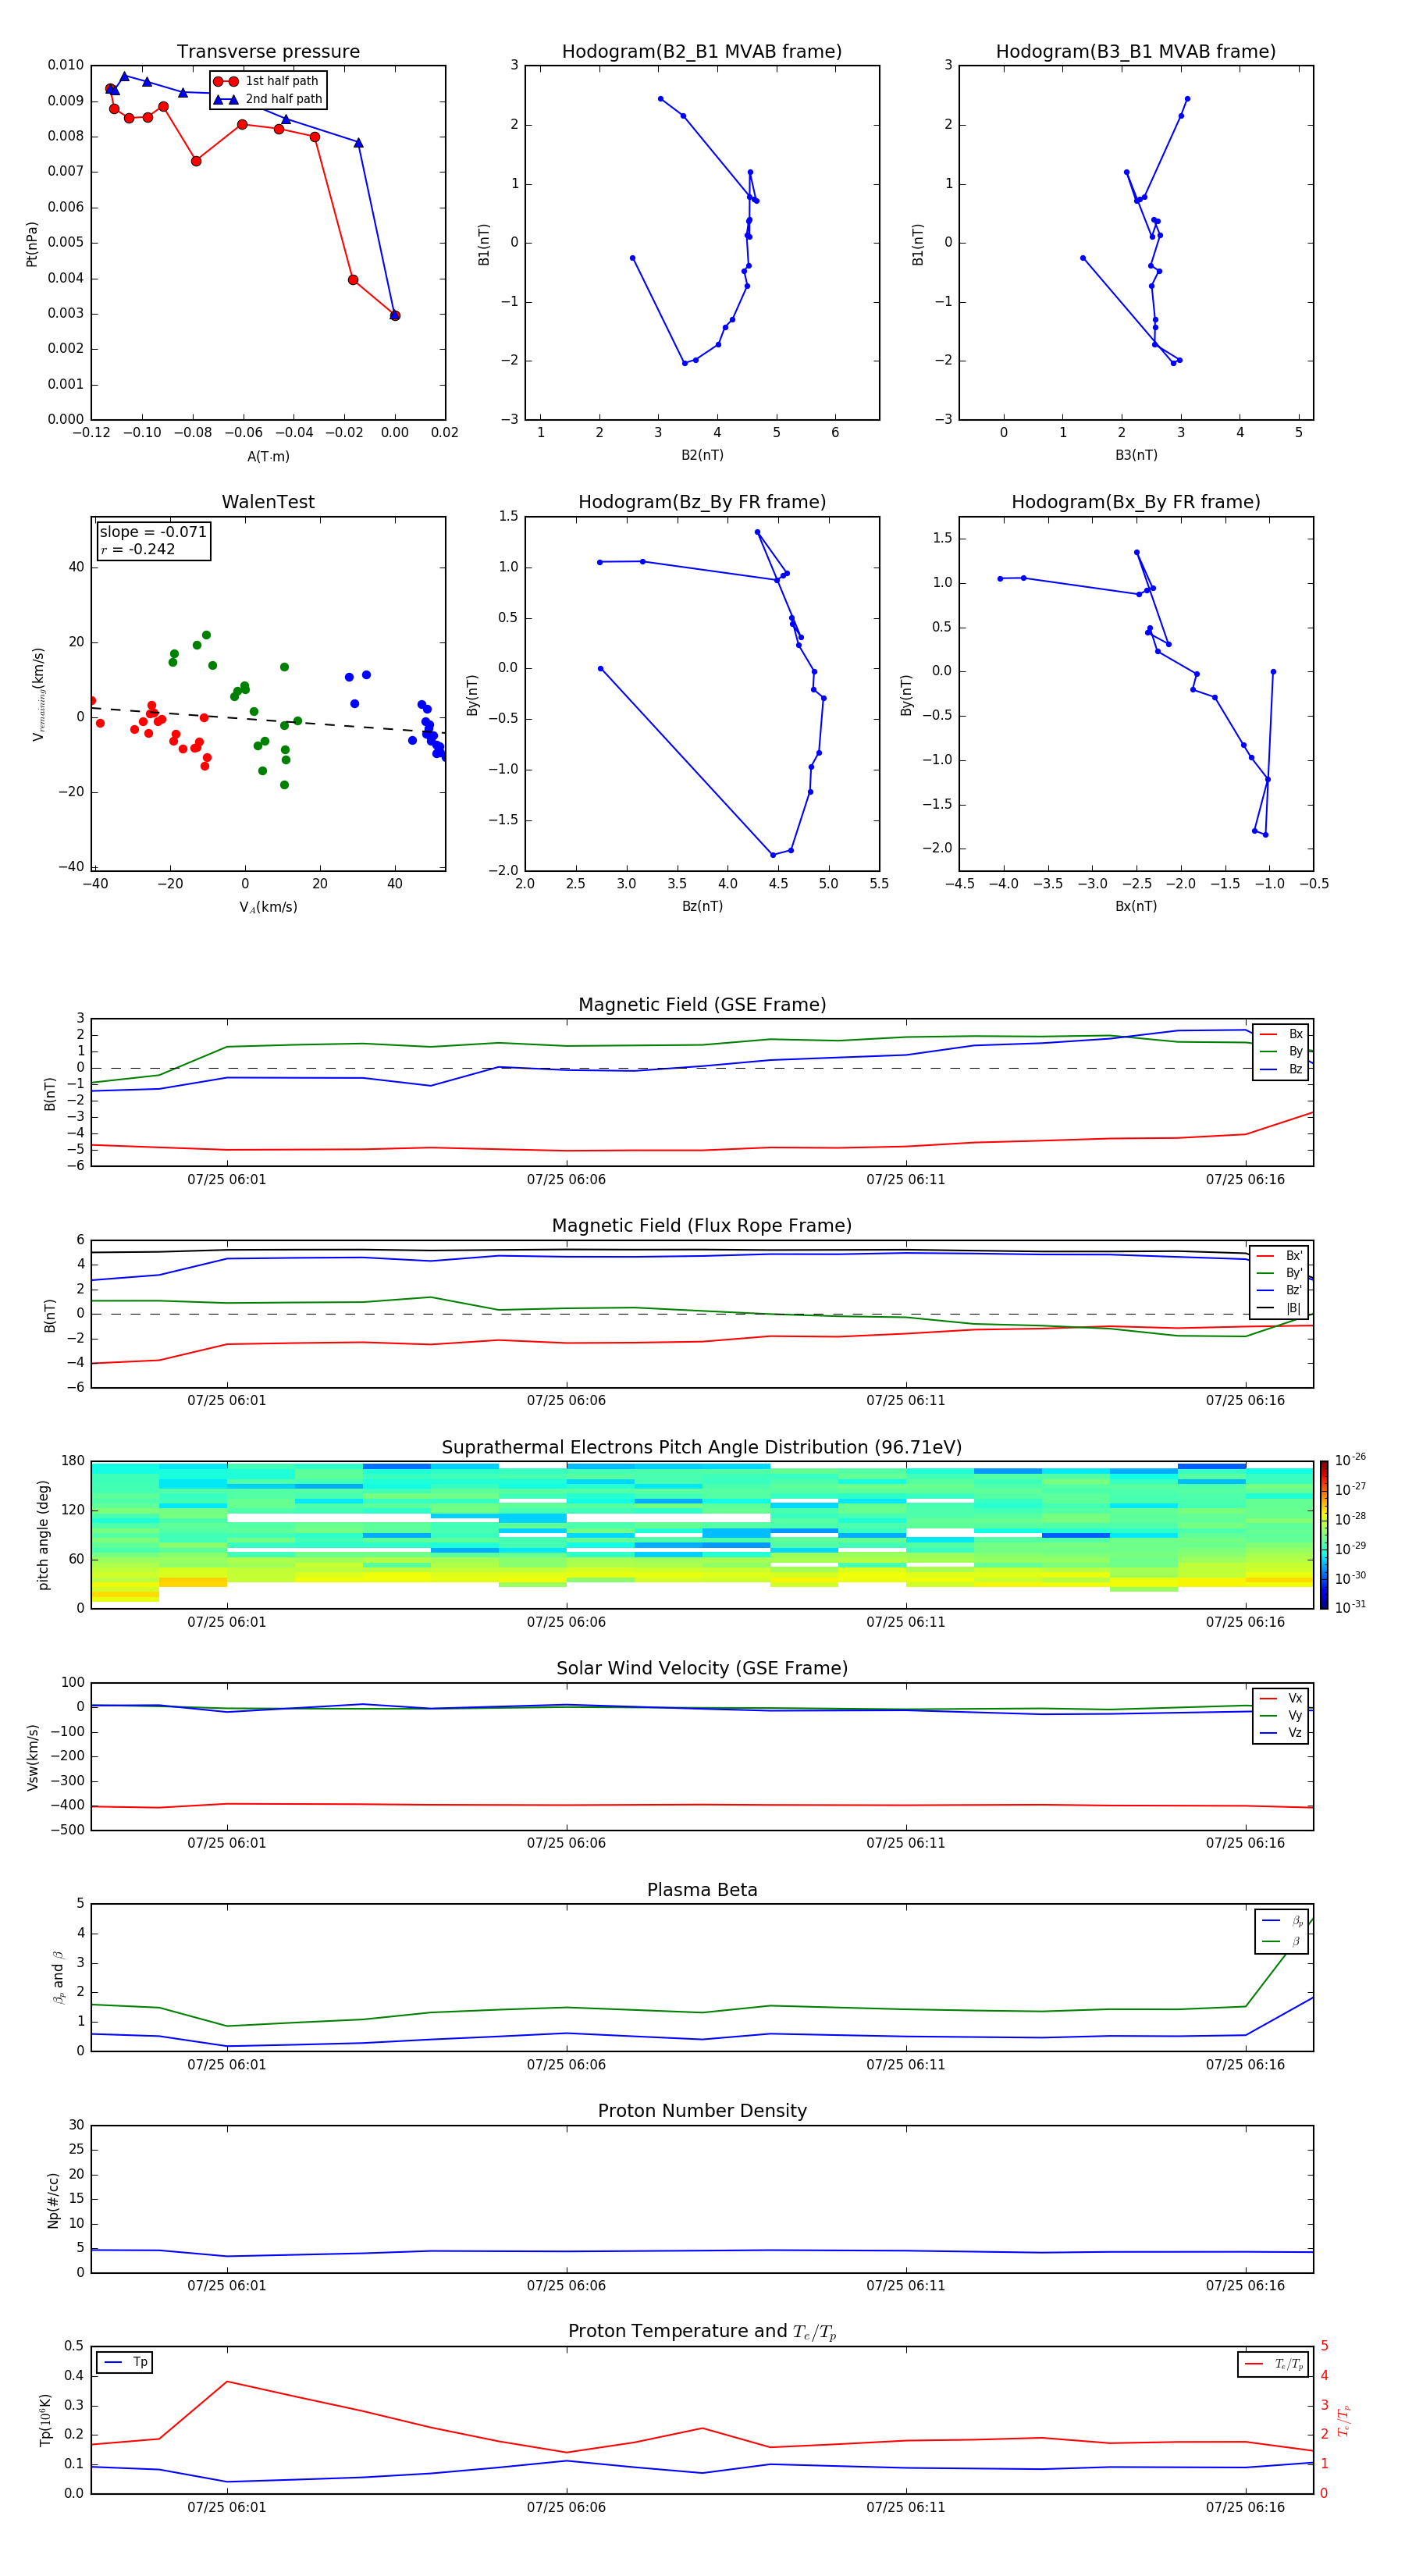Click the 'Hodogram(B2_B1 MVAB frame)' title

pyautogui.click(x=702, y=52)
